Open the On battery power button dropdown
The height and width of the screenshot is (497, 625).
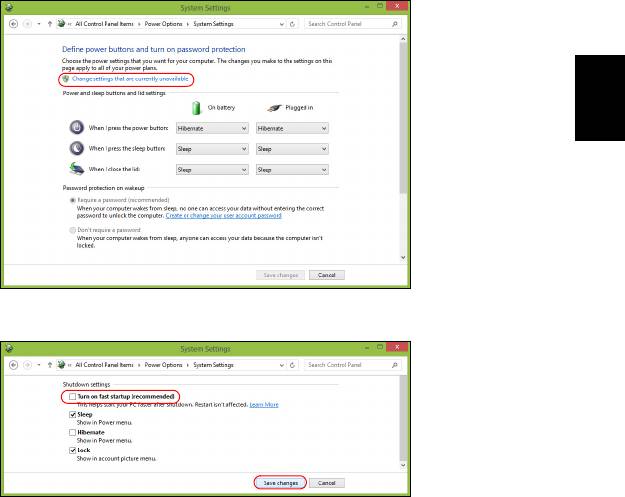pos(211,128)
